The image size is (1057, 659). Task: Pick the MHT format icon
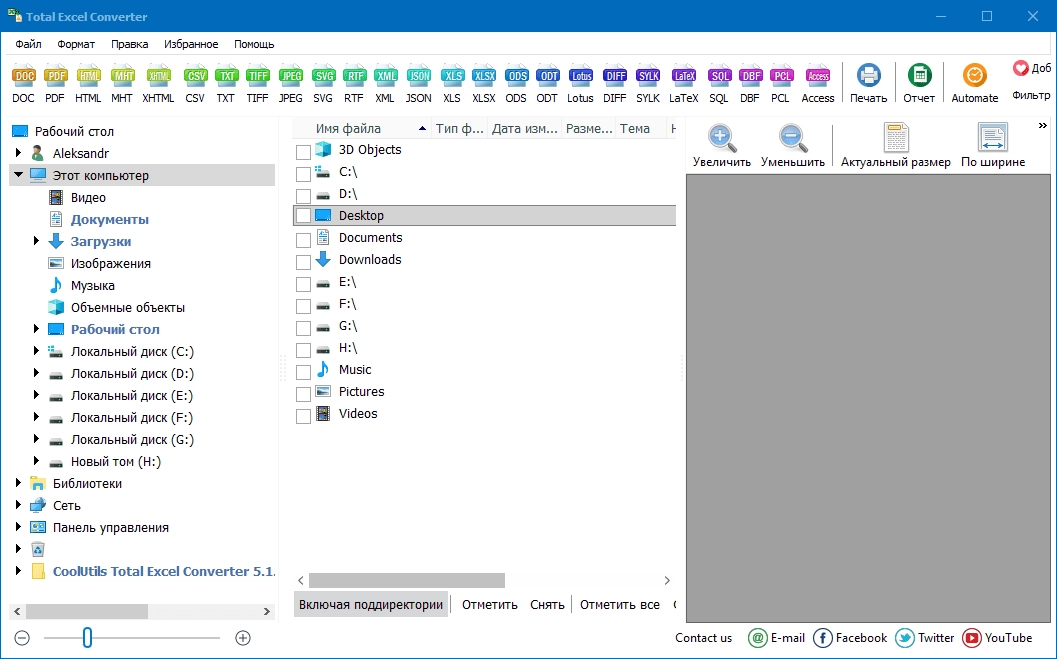(122, 84)
